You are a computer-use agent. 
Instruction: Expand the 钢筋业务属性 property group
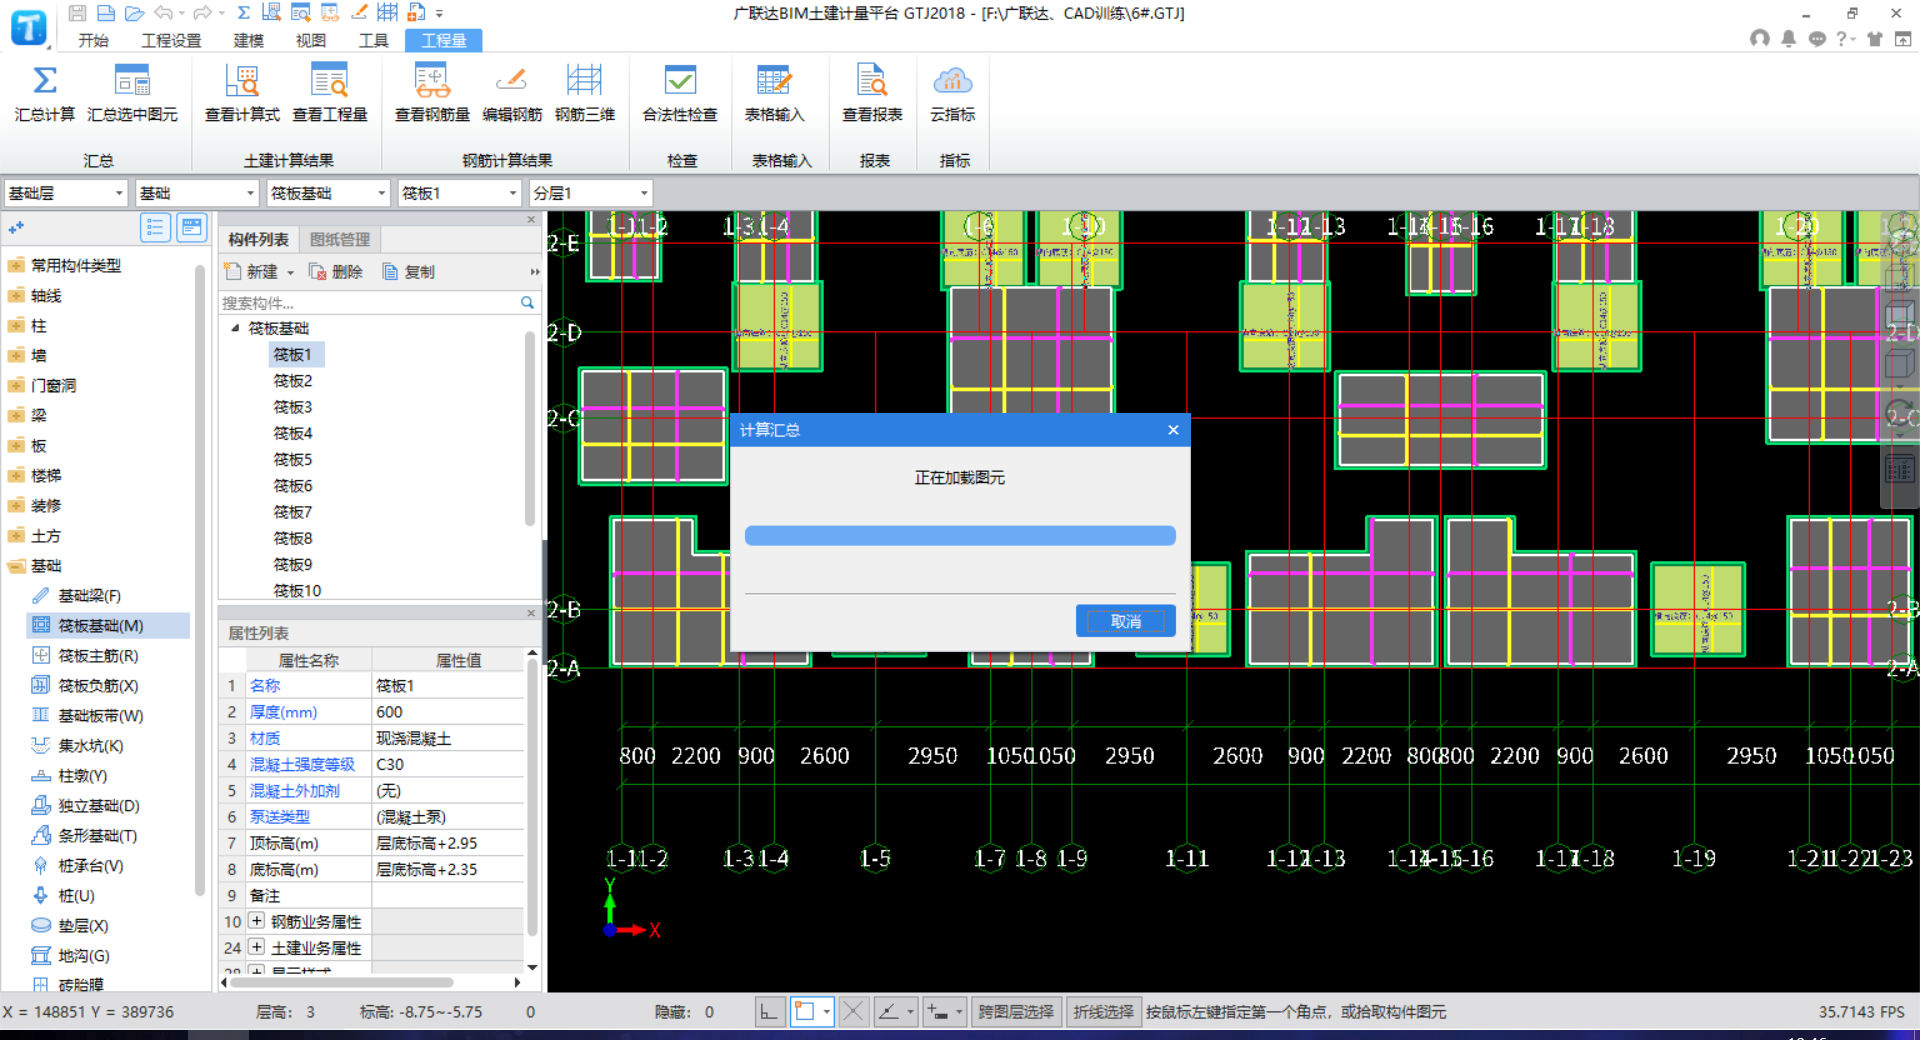(x=257, y=921)
